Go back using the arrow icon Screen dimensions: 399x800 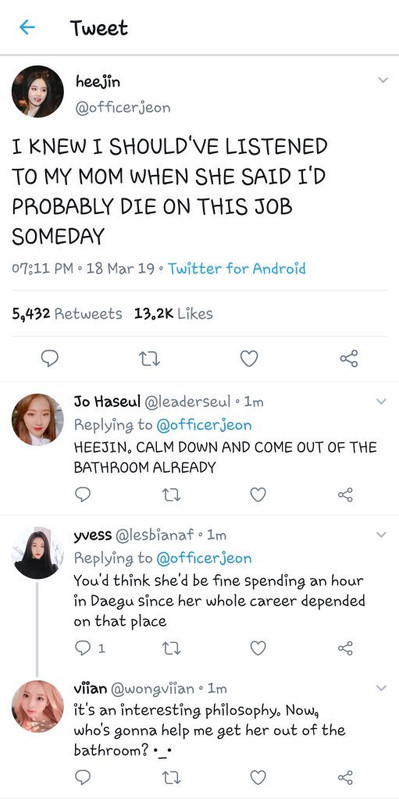click(x=27, y=27)
